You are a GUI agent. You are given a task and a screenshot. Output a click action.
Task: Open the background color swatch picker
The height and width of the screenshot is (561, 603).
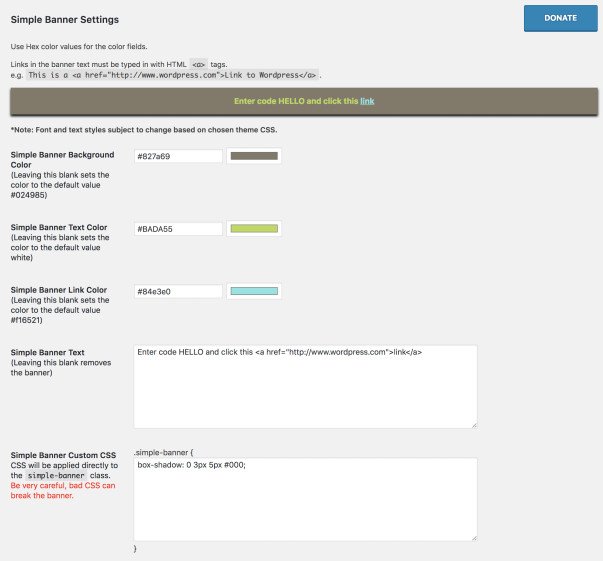click(254, 156)
